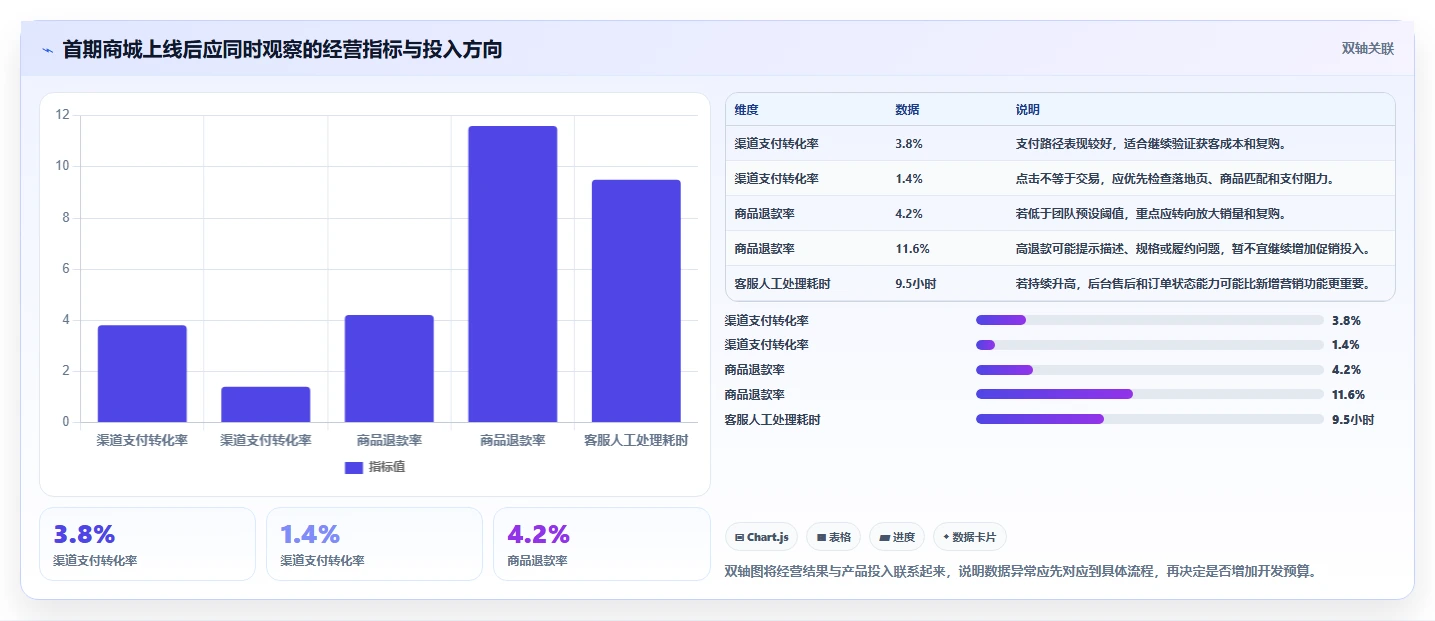Click the 数据 table column header
The image size is (1435, 621).
pyautogui.click(x=907, y=109)
